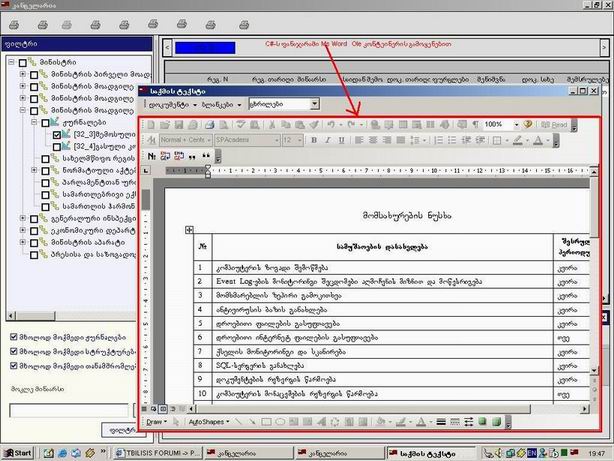Collapse the ჟურნალები tree node
This screenshot has width=614, height=461.
34,122
